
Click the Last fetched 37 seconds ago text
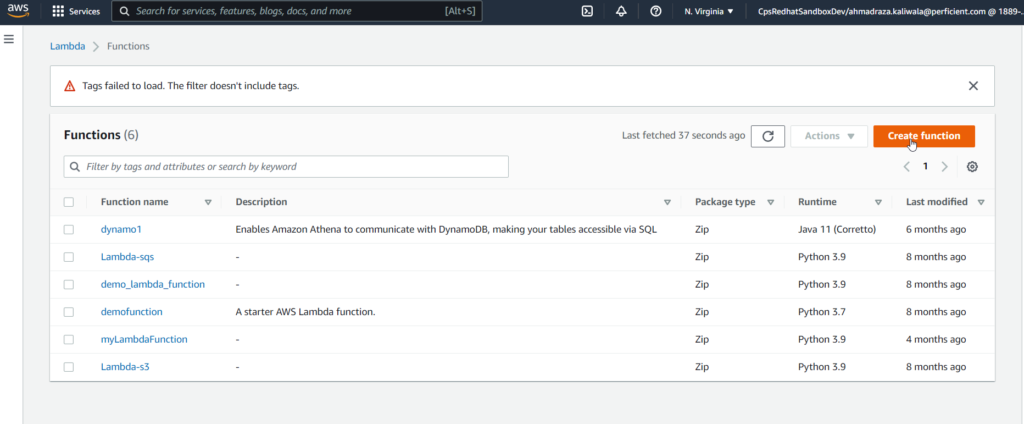point(683,136)
